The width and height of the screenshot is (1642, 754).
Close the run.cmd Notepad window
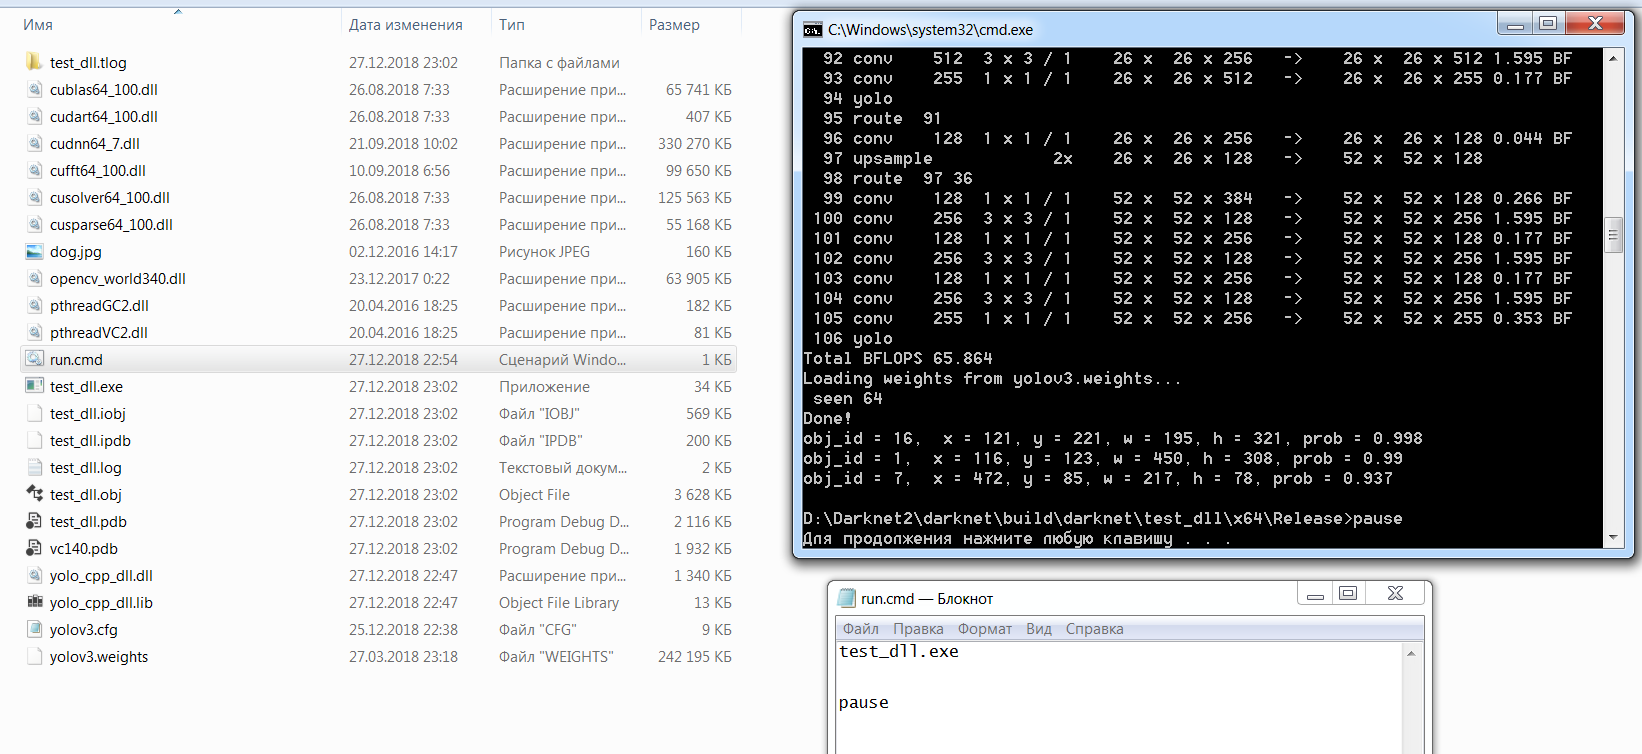pos(1396,594)
